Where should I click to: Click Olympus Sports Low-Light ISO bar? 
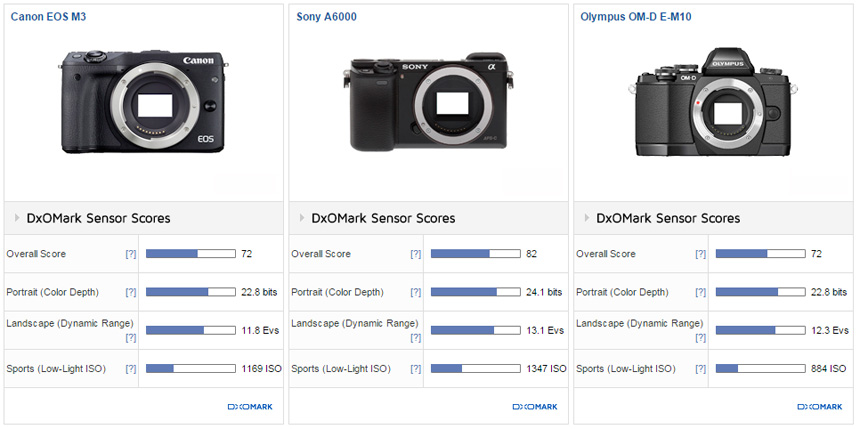761,369
